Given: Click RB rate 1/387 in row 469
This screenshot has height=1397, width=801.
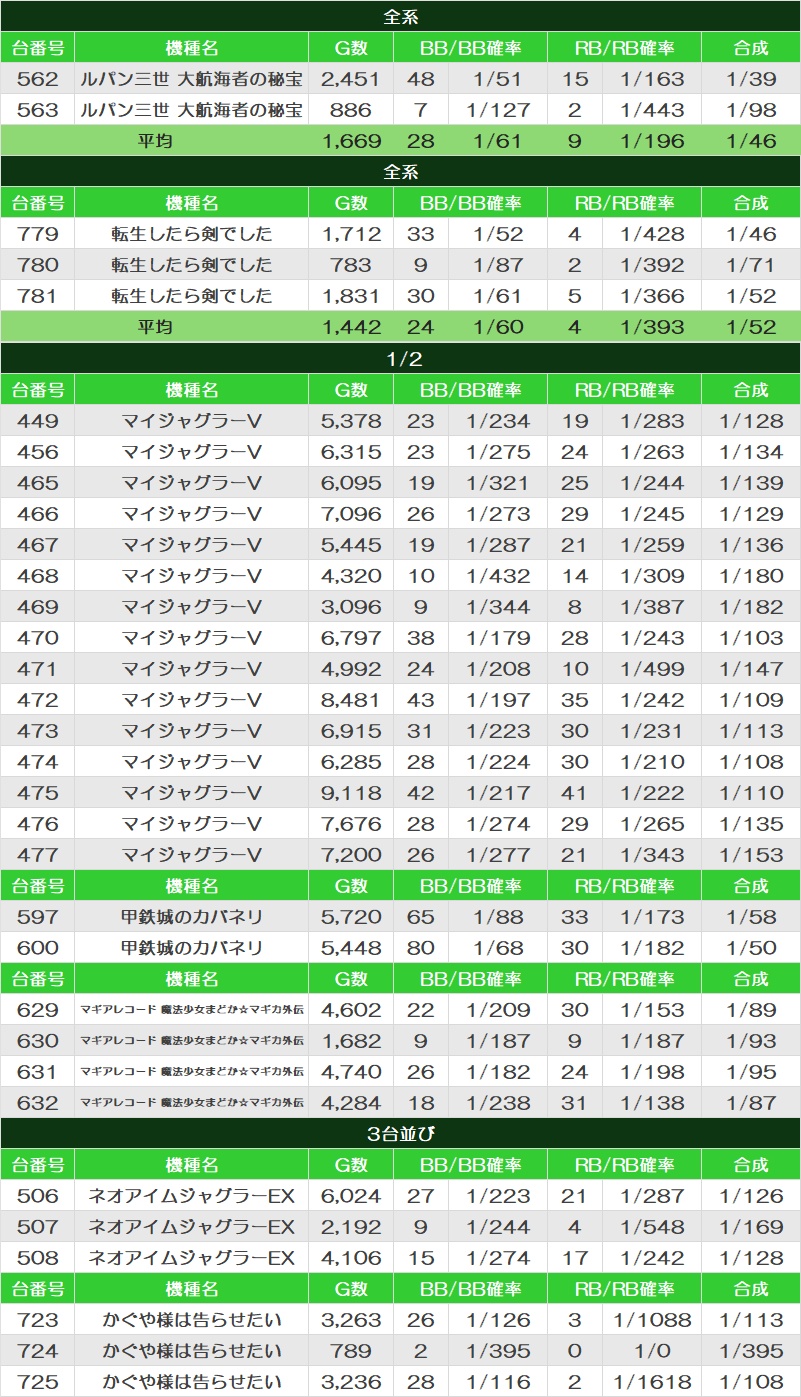Looking at the screenshot, I should pyautogui.click(x=652, y=607).
